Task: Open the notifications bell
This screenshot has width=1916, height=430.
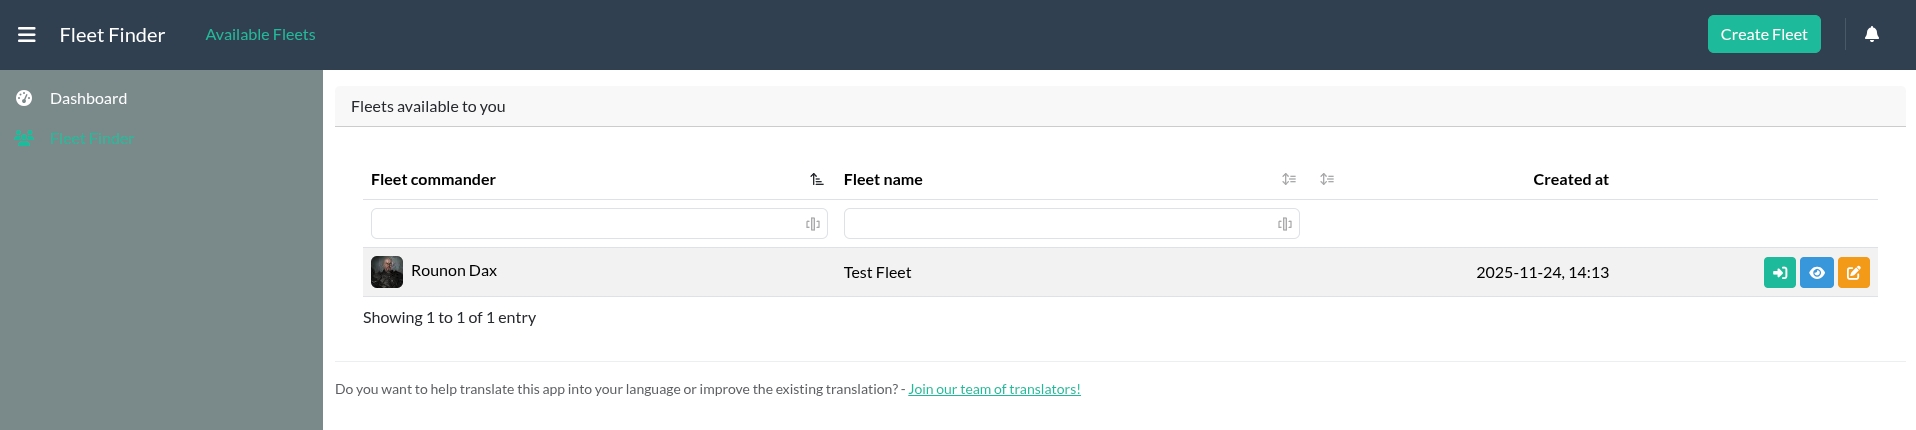Action: pos(1871,35)
